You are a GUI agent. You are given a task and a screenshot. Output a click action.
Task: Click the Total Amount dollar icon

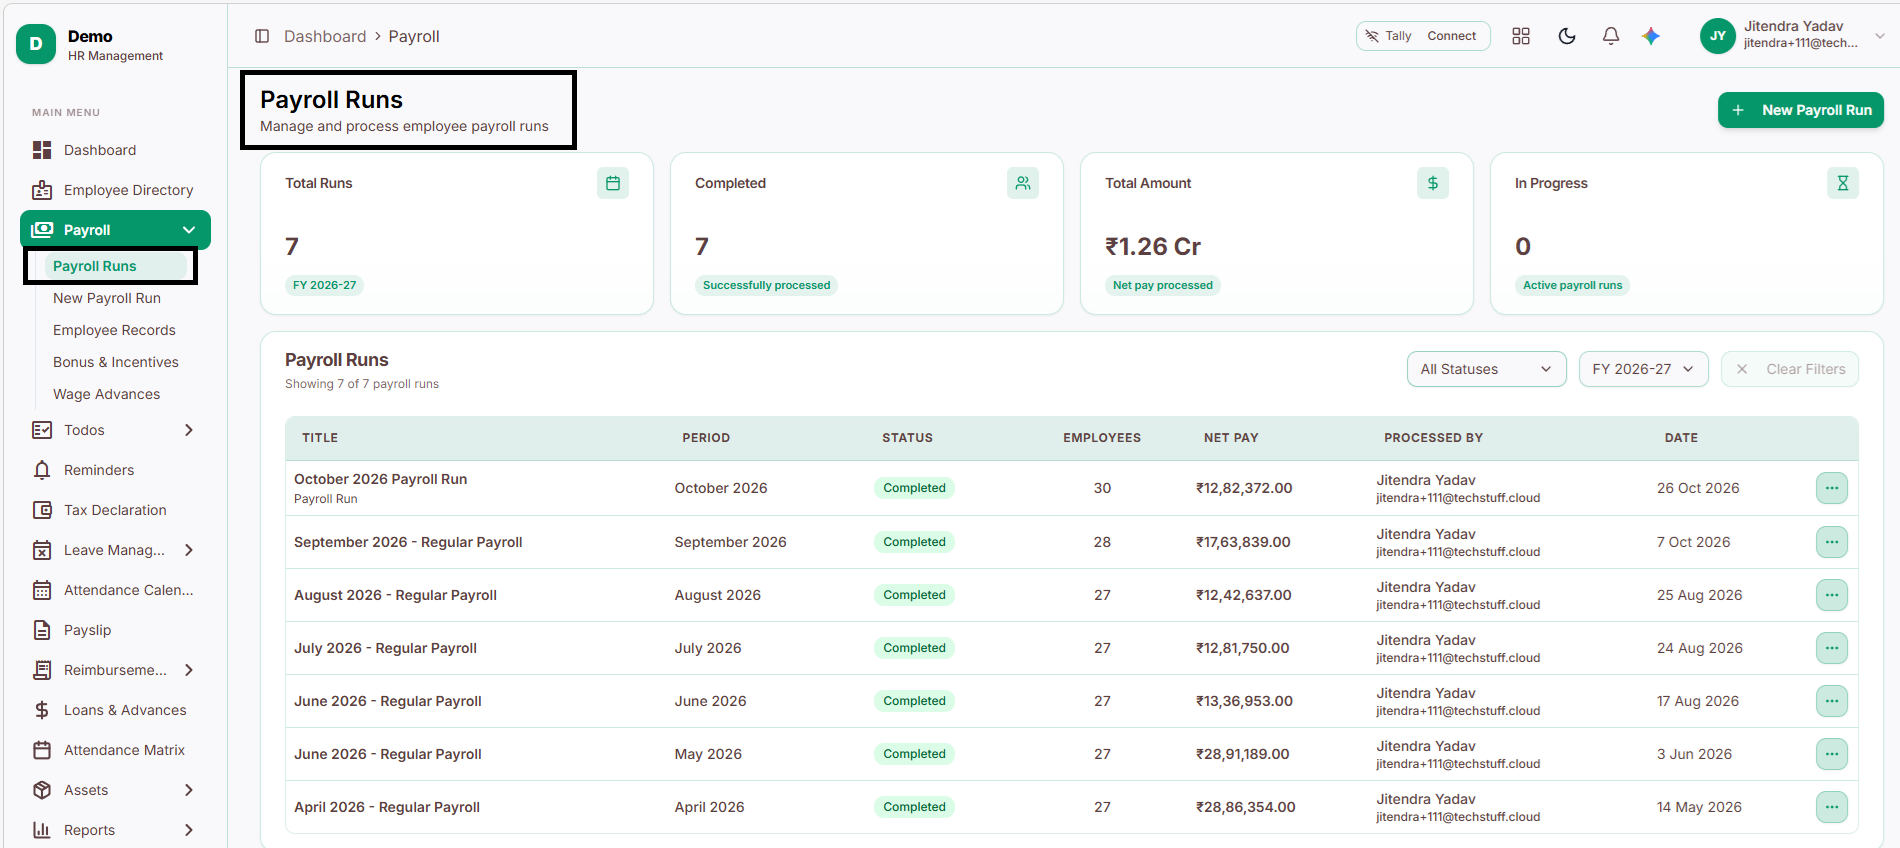tap(1432, 183)
